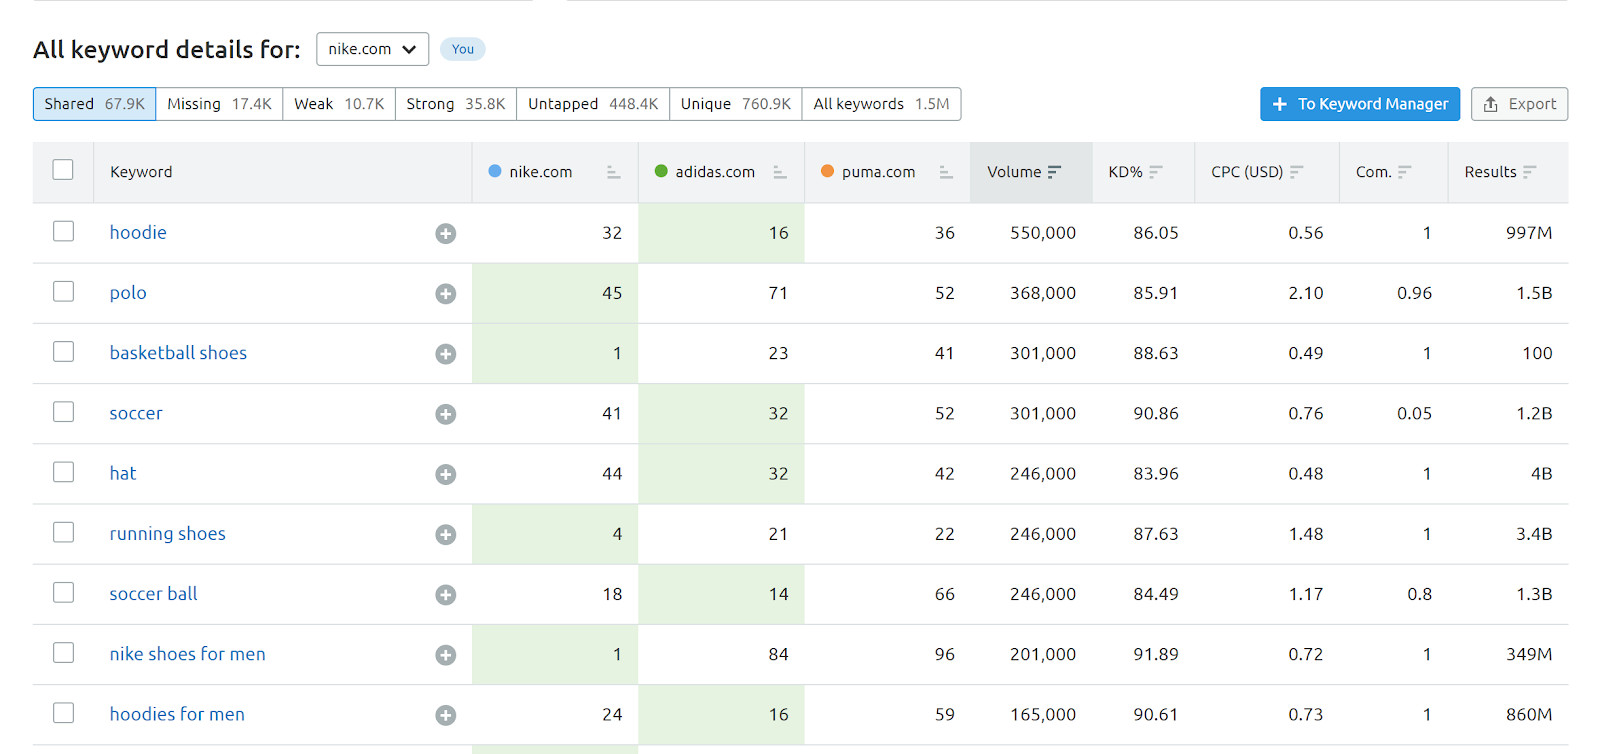Switch to the Unique 760.9K tab
Viewport: 1600px width, 754px height.
[x=736, y=104]
